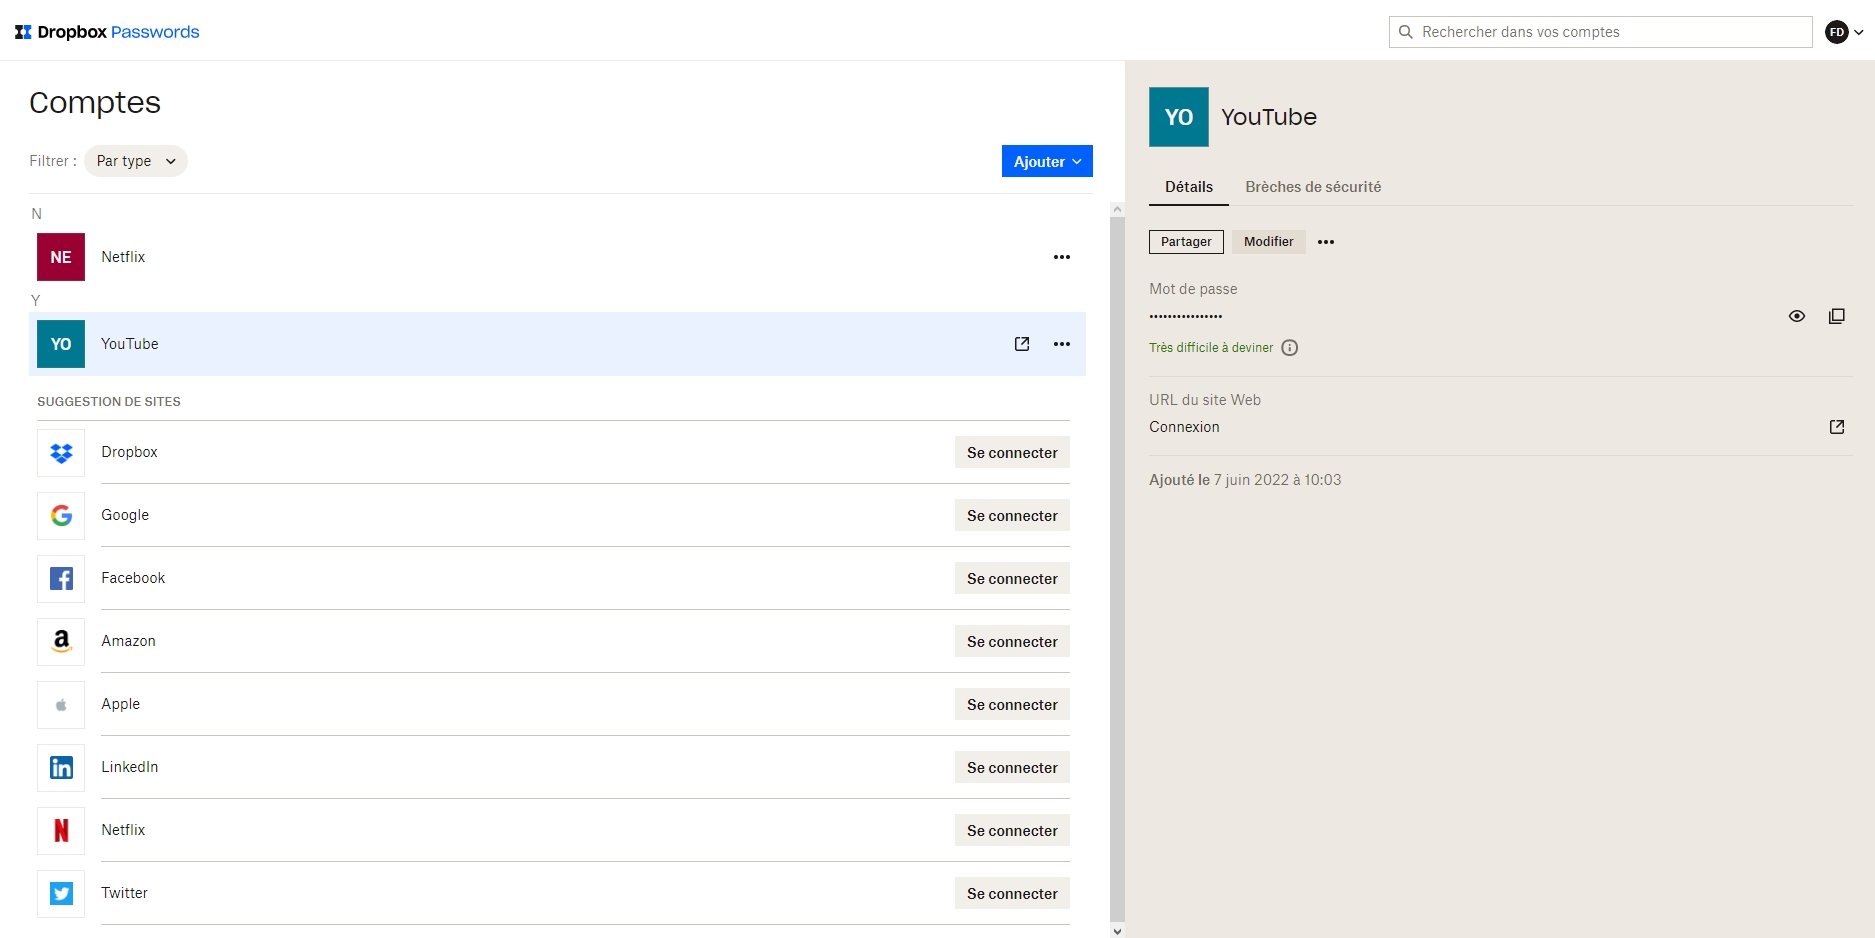
Task: Click 'Se connecter' on the Dropbox row
Action: point(1011,452)
